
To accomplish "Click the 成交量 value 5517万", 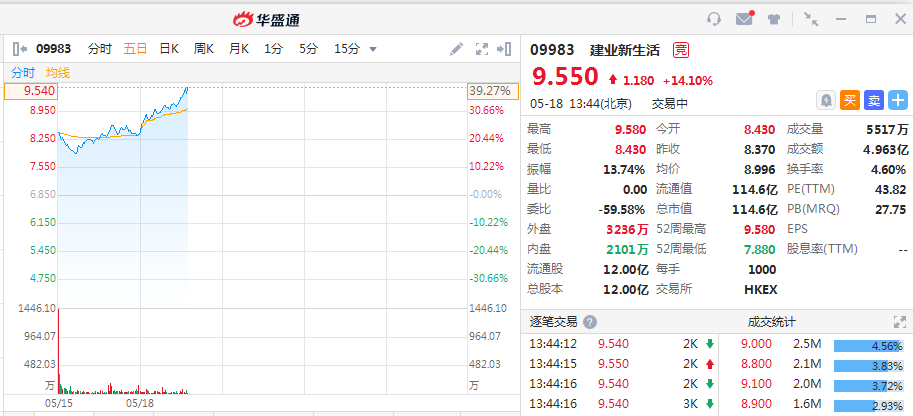I will tap(887, 129).
